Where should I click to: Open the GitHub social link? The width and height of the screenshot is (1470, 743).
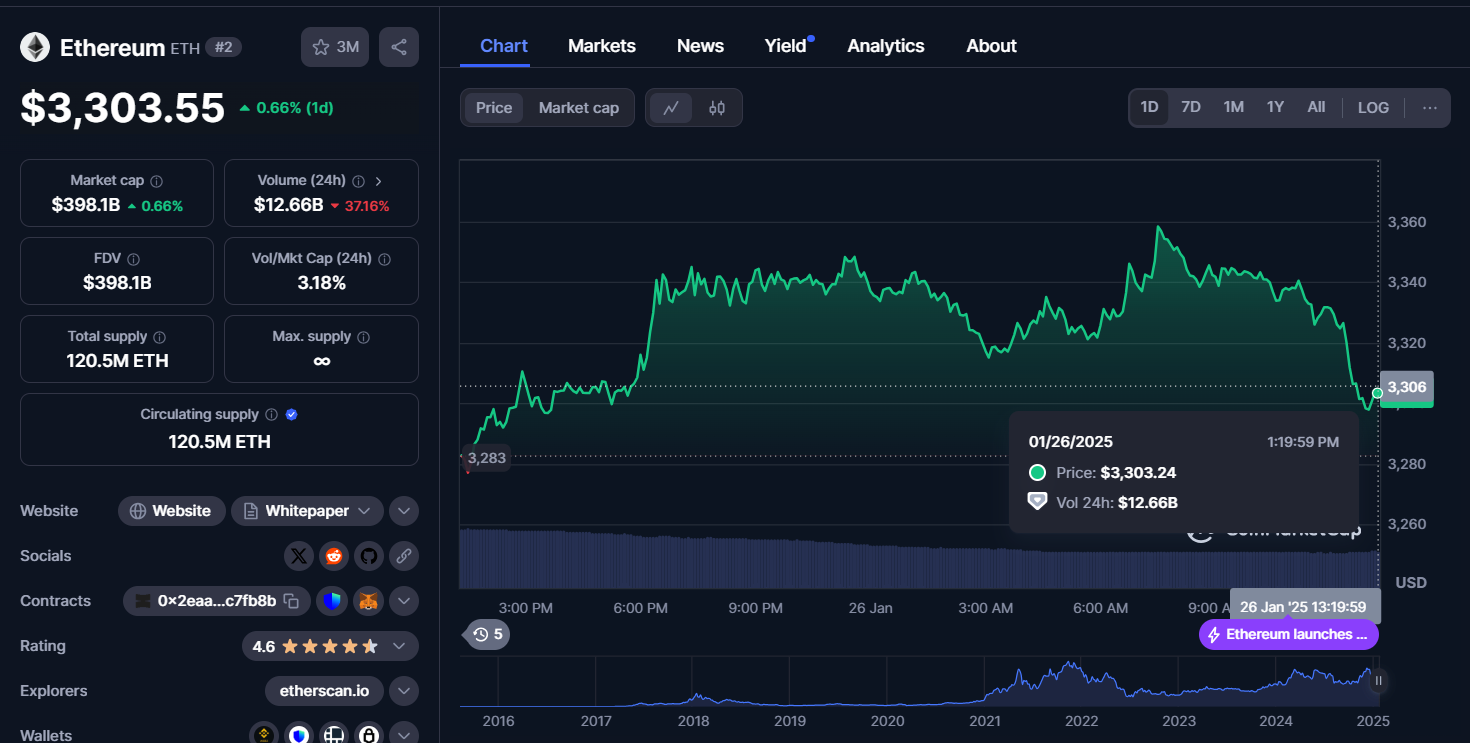point(369,556)
